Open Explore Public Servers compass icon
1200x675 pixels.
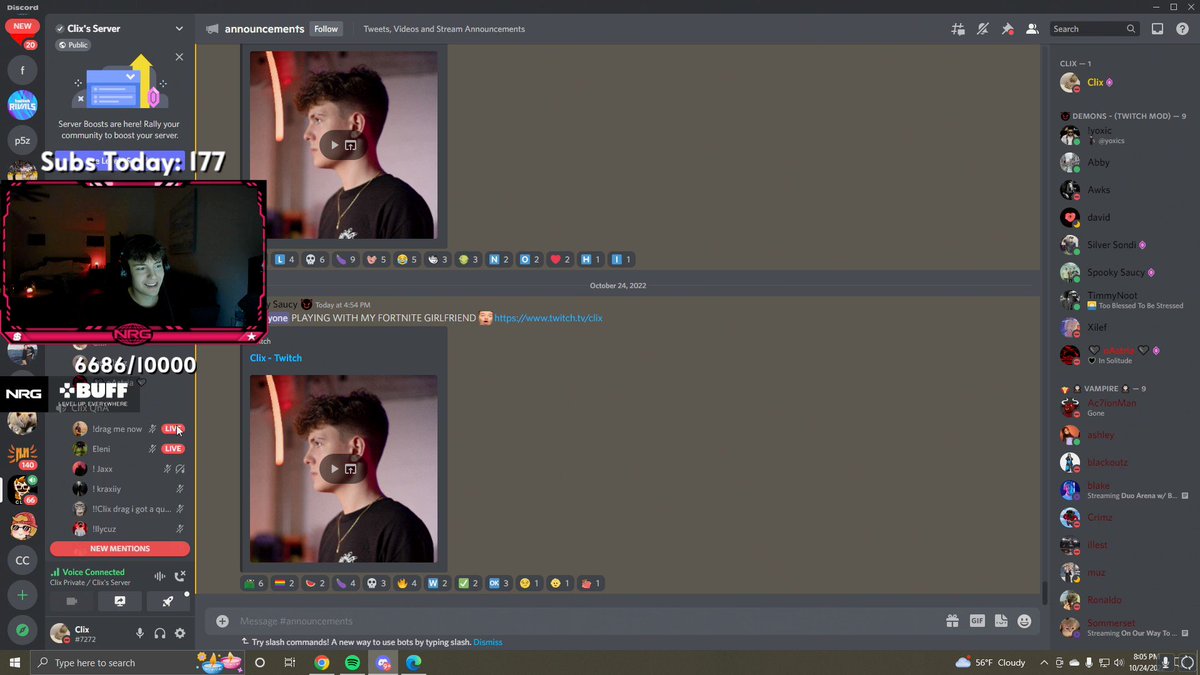click(22, 630)
